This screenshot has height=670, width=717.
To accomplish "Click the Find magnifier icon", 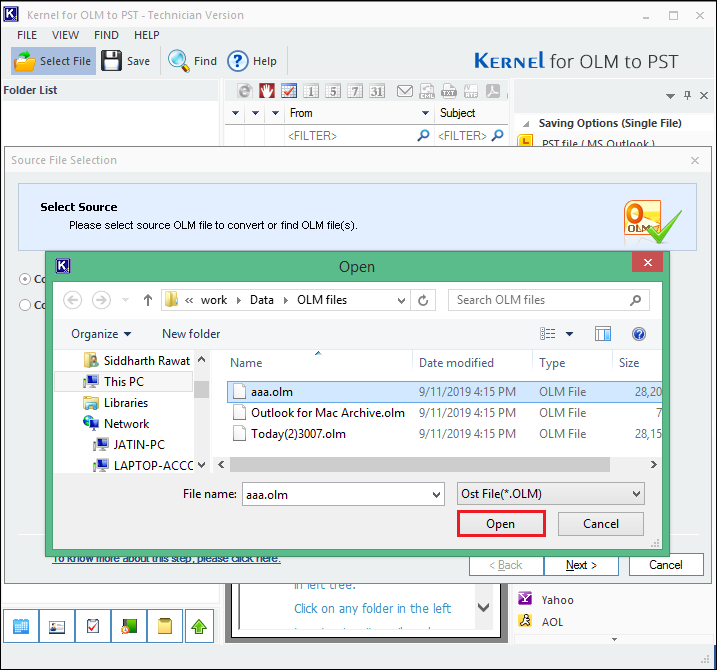I will [x=178, y=61].
